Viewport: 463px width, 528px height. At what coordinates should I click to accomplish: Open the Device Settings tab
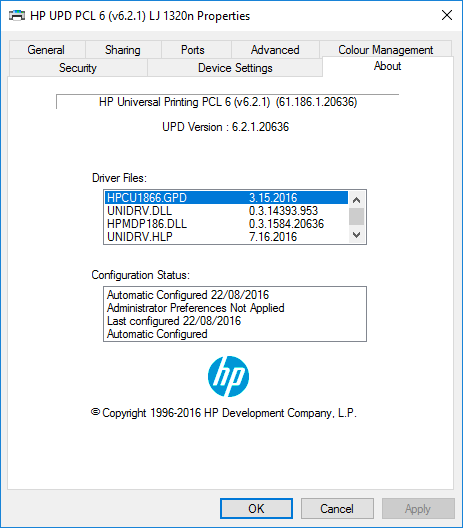(235, 68)
